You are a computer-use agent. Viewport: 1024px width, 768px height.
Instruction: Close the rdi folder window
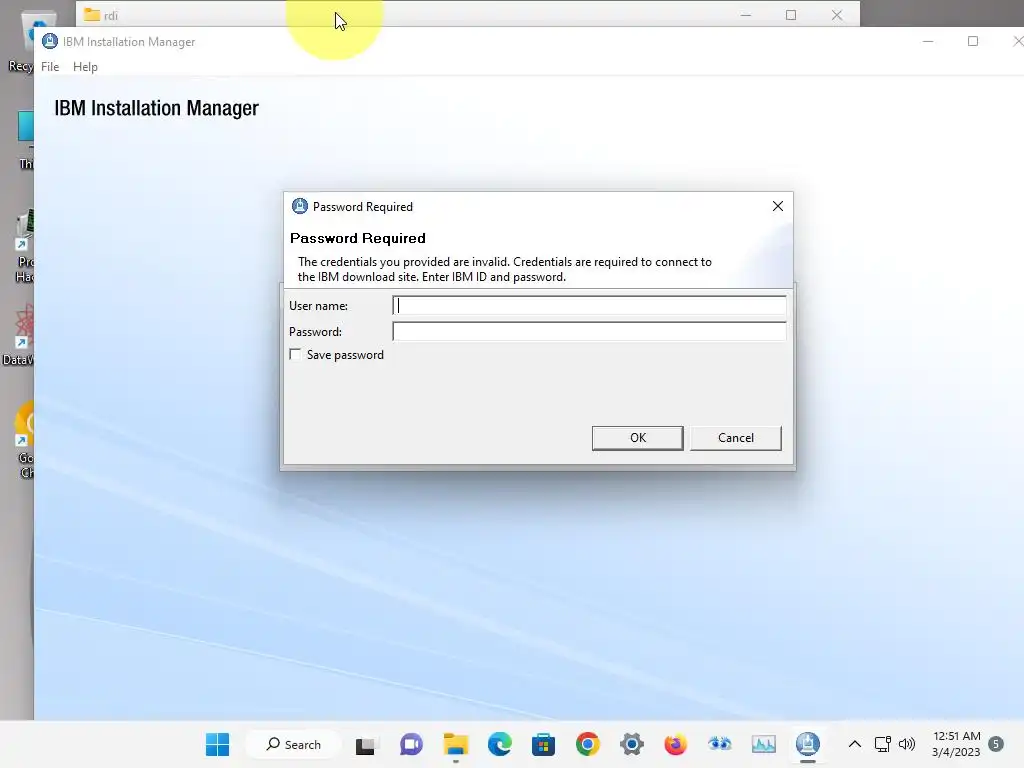837,15
